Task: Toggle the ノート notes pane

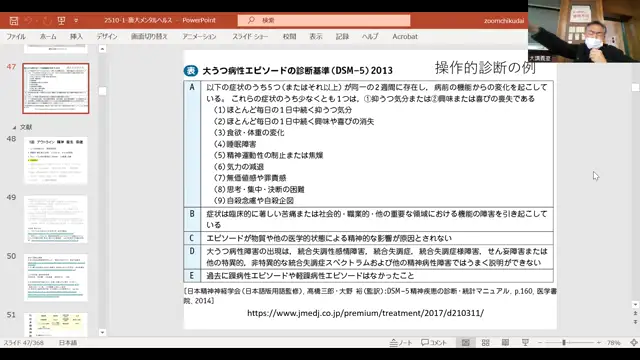Action: pyautogui.click(x=400, y=342)
